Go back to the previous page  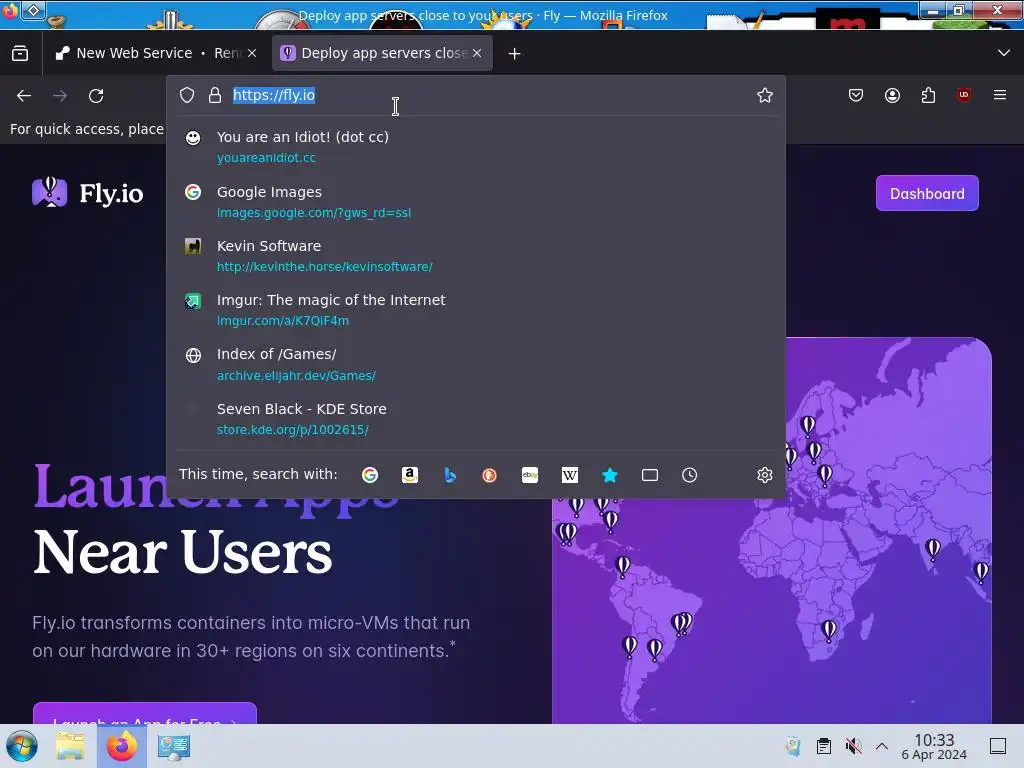click(x=24, y=96)
